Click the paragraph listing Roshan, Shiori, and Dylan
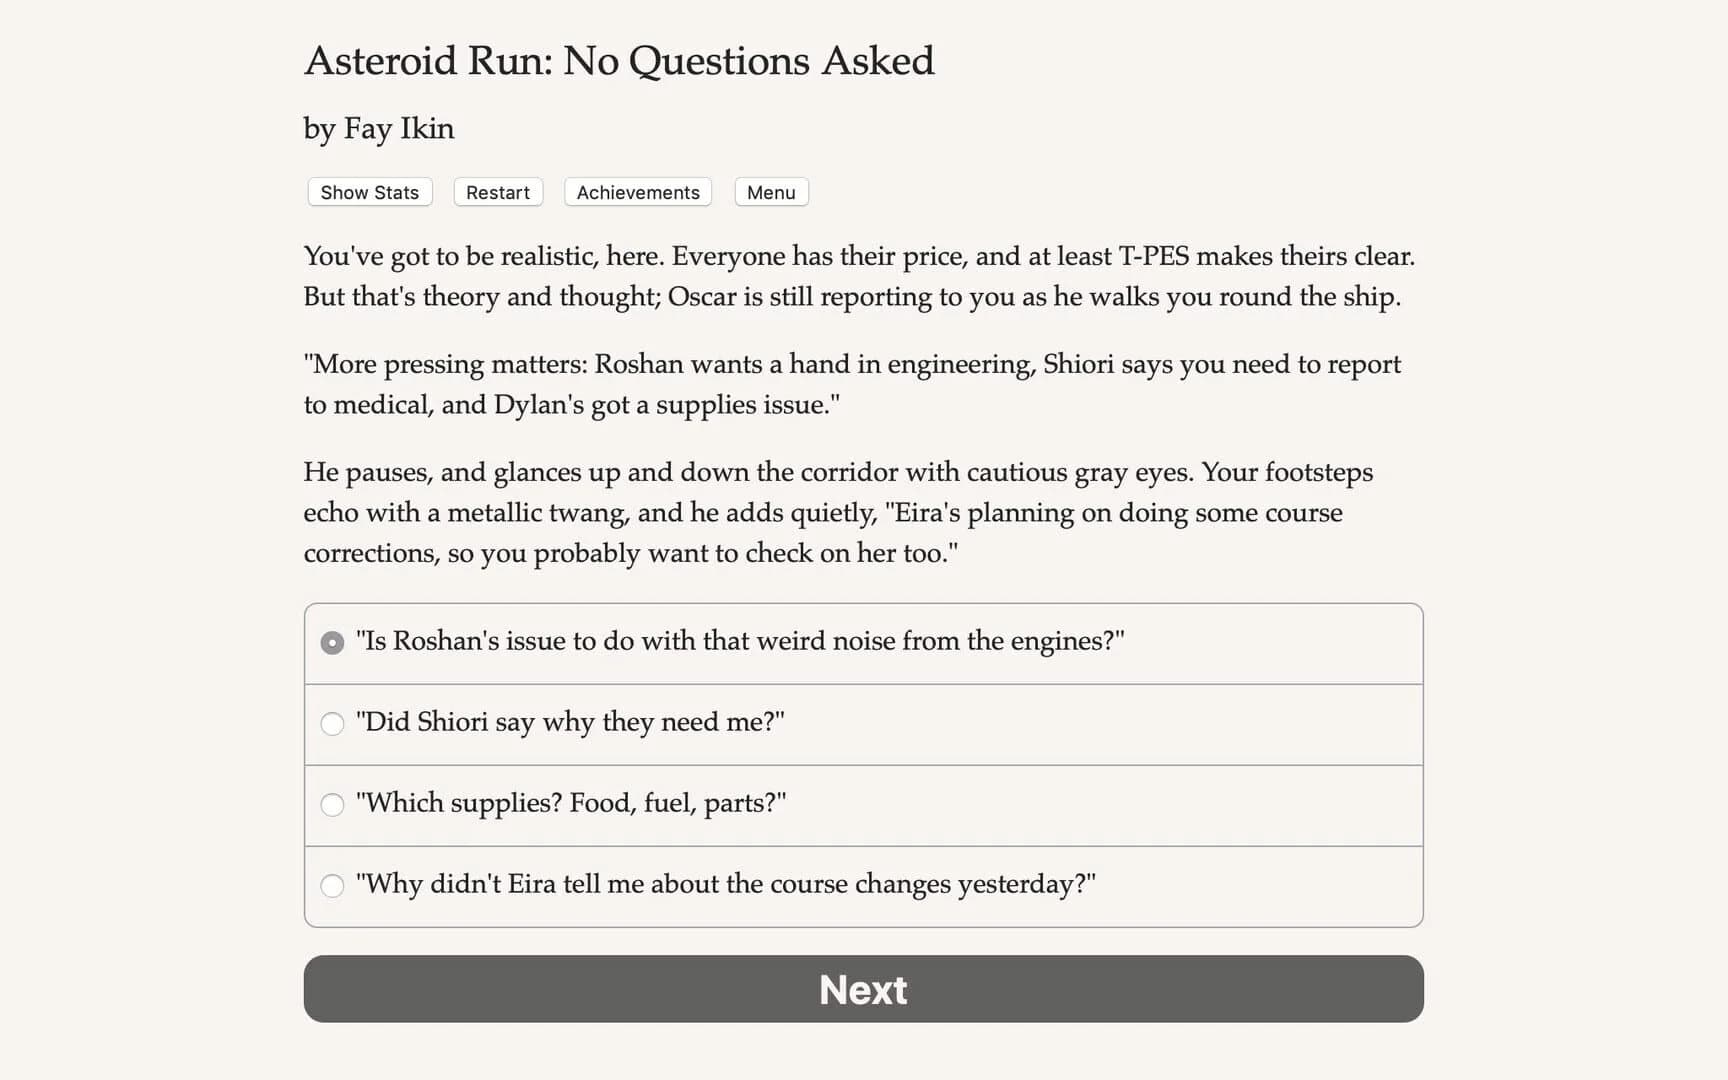This screenshot has width=1728, height=1080. 851,384
